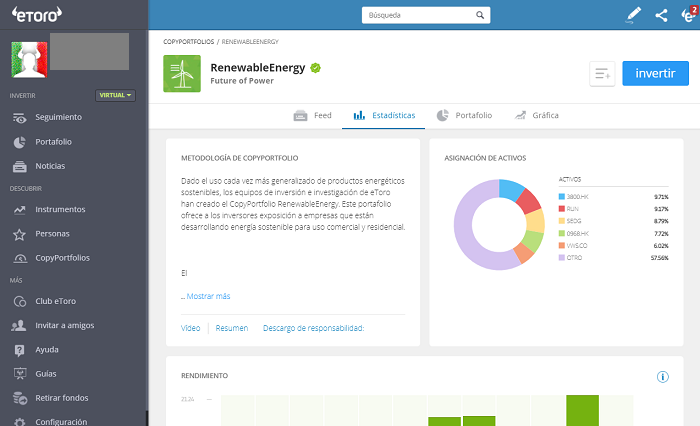Screen dimensions: 700x426
Task: Click the purple OTRO legend swatch
Action: 562,258
